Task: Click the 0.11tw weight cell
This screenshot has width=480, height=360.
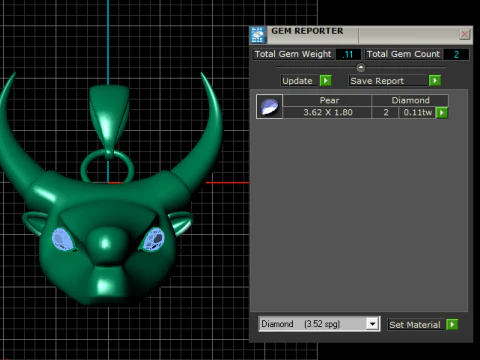Action: pyautogui.click(x=417, y=112)
